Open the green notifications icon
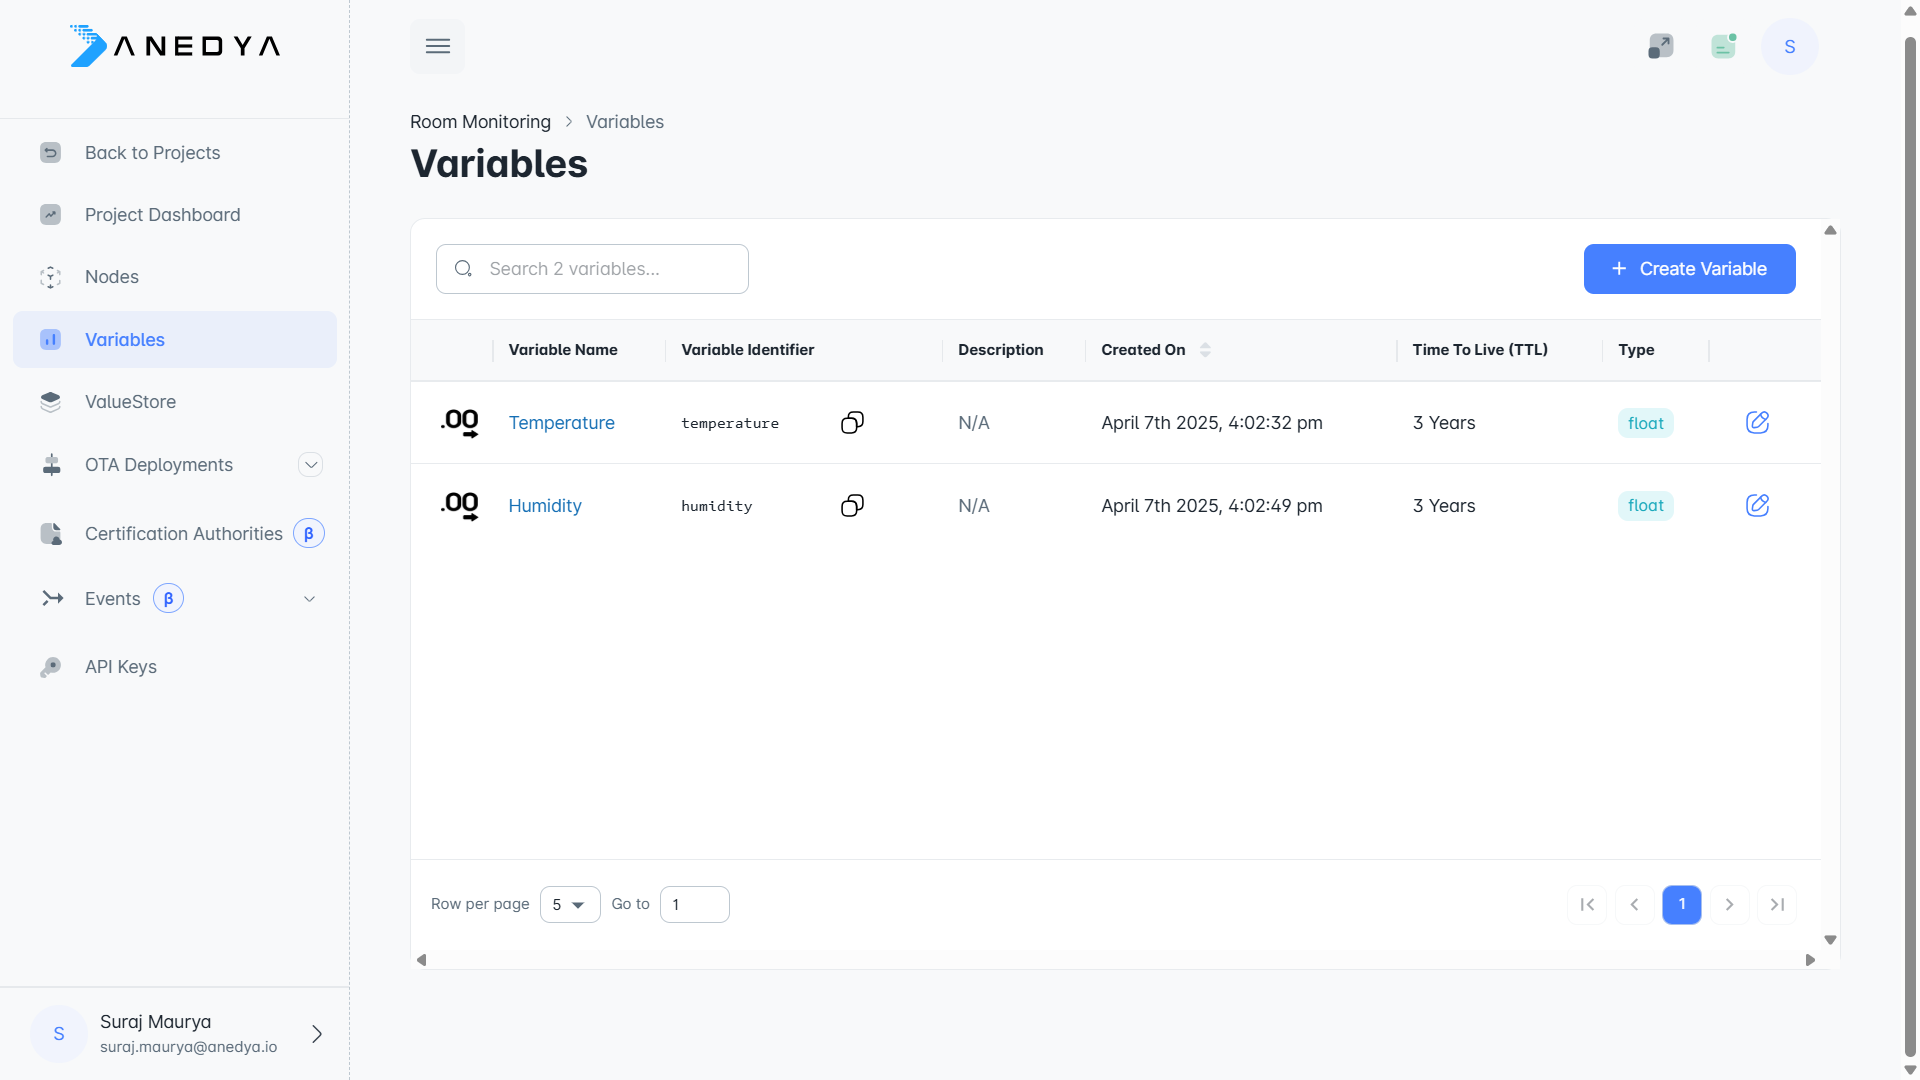Image resolution: width=1920 pixels, height=1080 pixels. point(1723,46)
